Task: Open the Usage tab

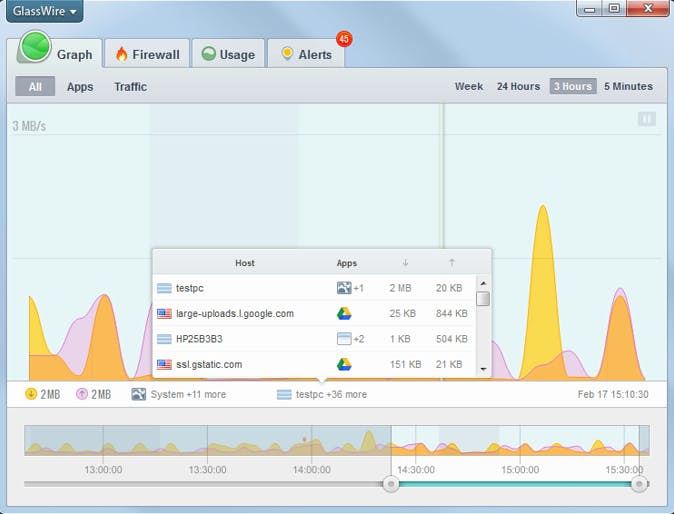Action: click(228, 54)
